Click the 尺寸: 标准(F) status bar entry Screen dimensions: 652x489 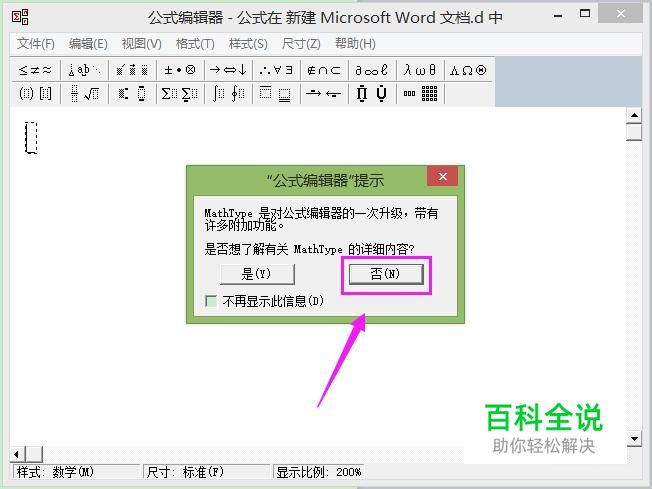click(x=207, y=472)
